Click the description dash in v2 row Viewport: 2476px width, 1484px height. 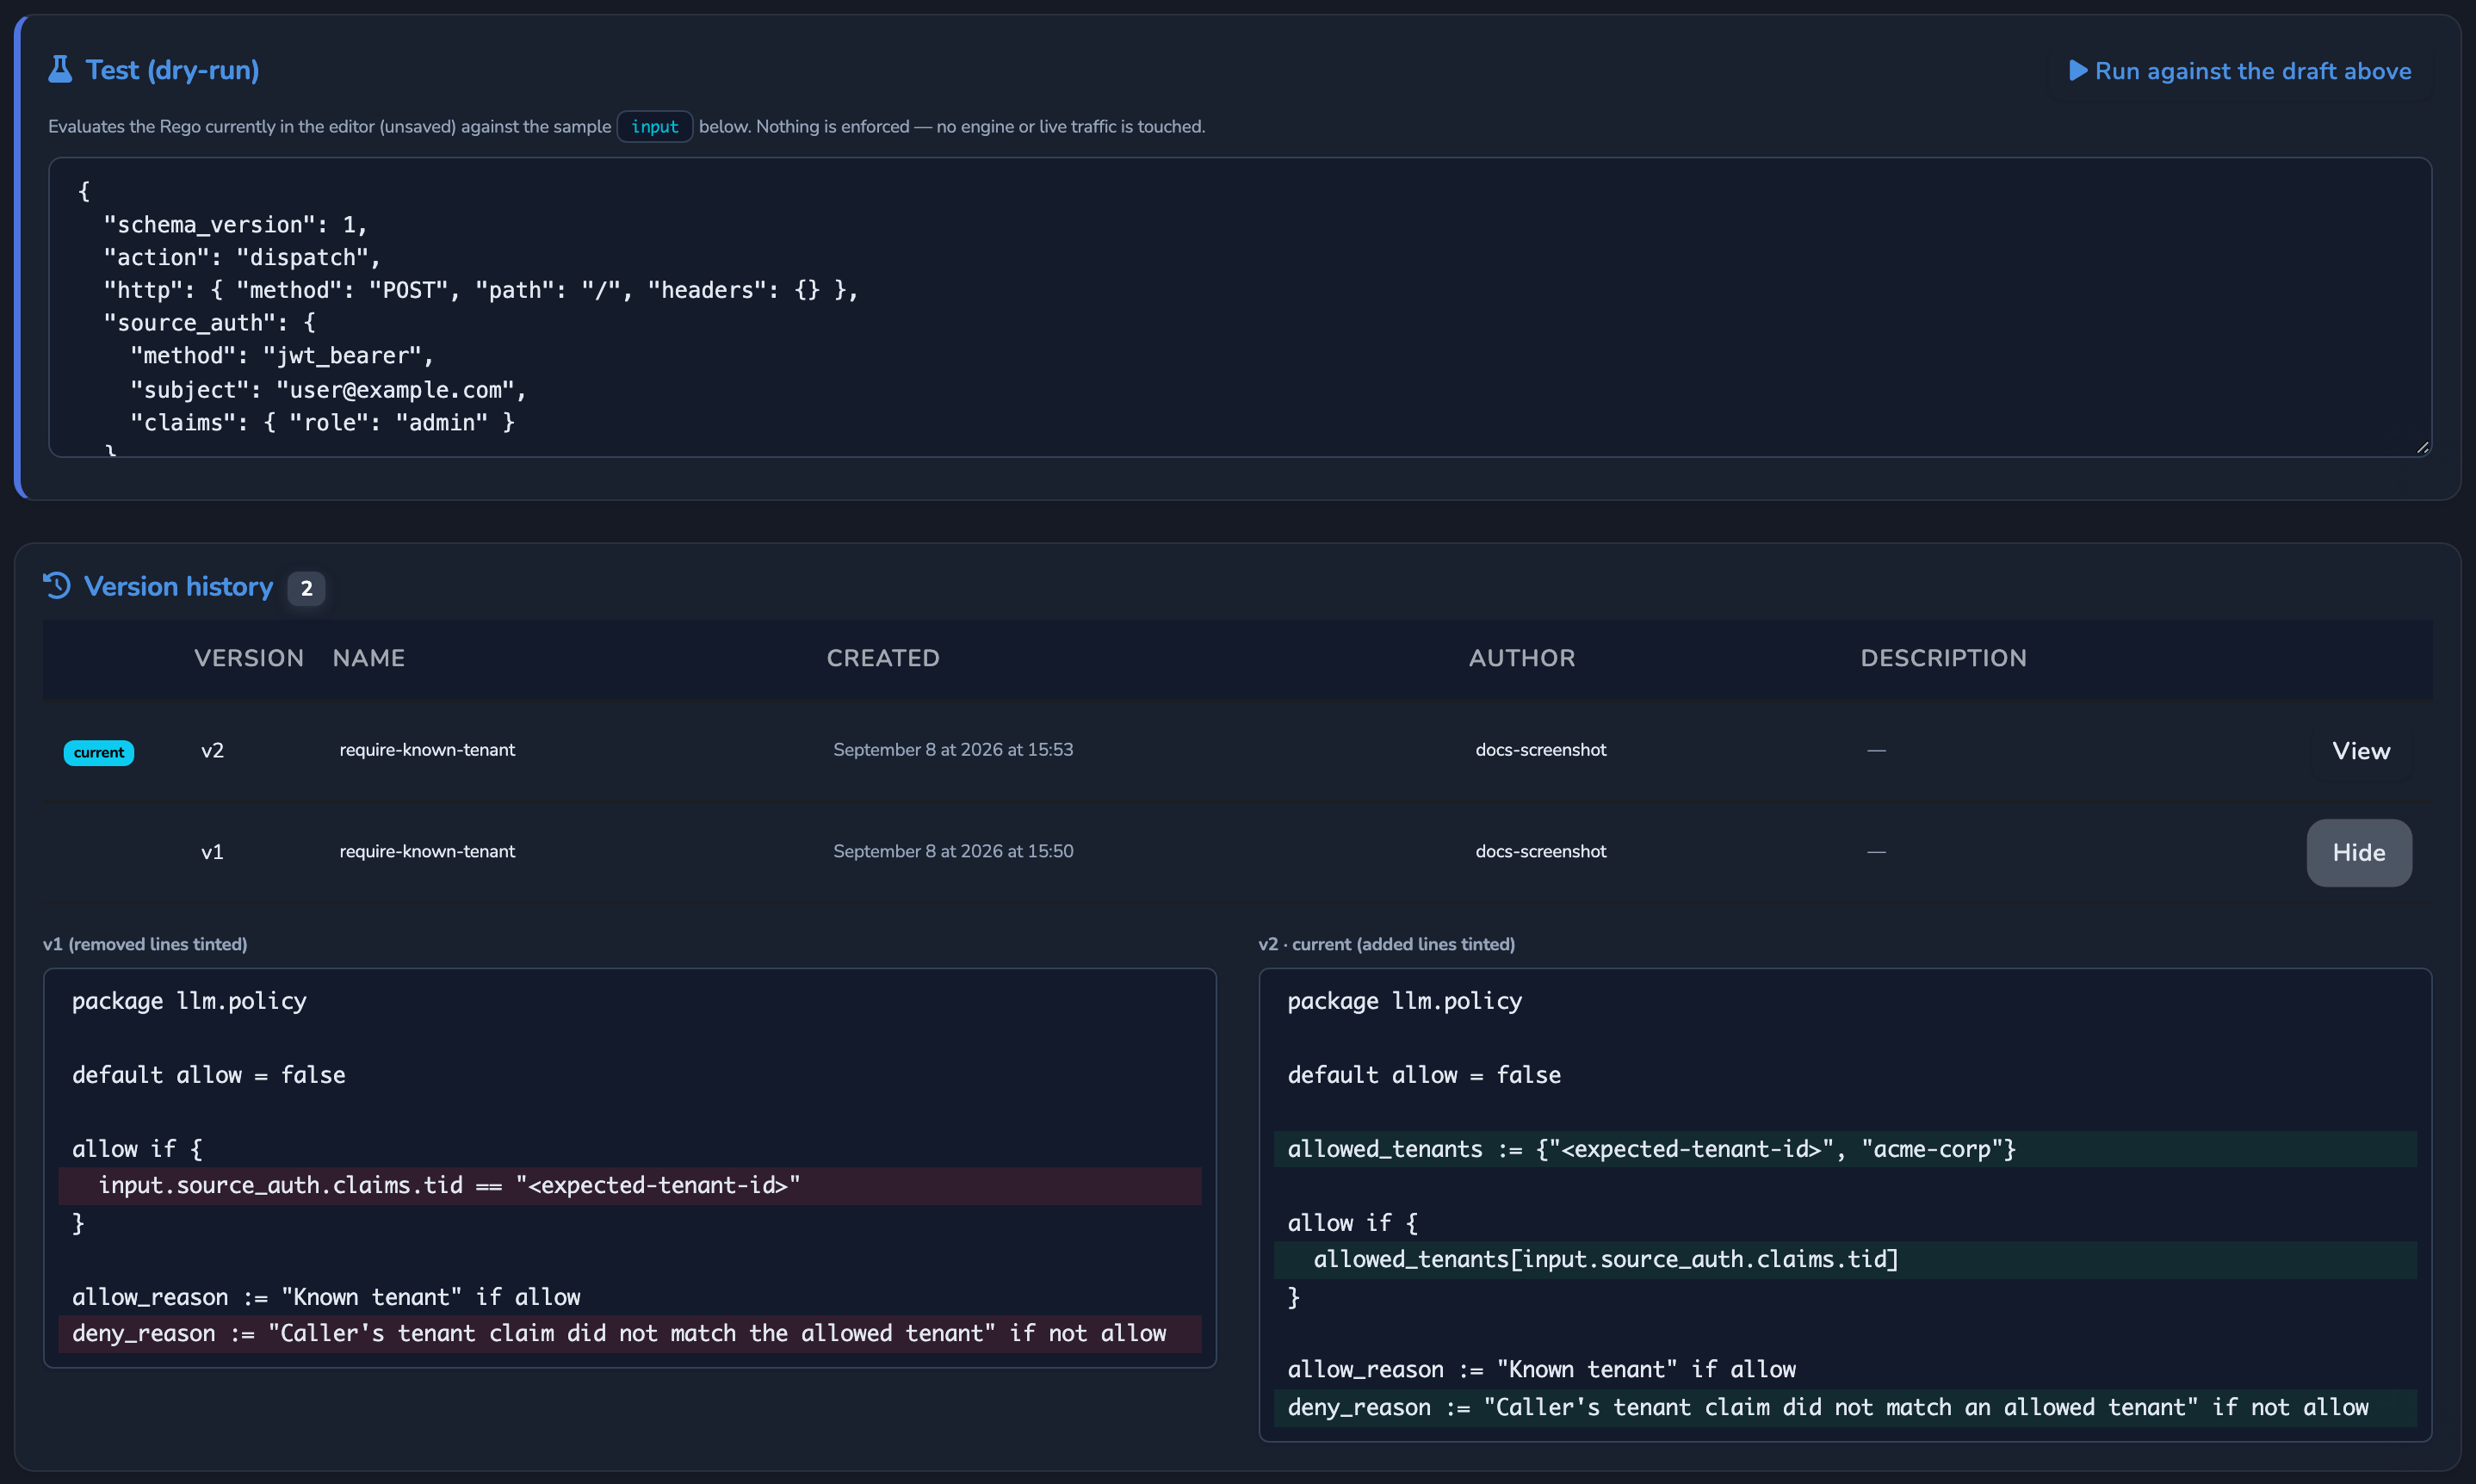(1876, 750)
